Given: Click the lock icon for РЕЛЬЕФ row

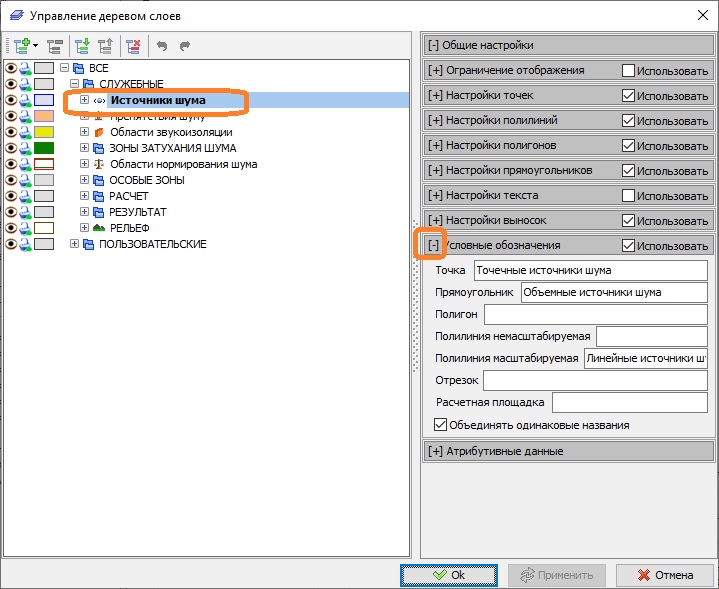Looking at the screenshot, I should coord(25,228).
